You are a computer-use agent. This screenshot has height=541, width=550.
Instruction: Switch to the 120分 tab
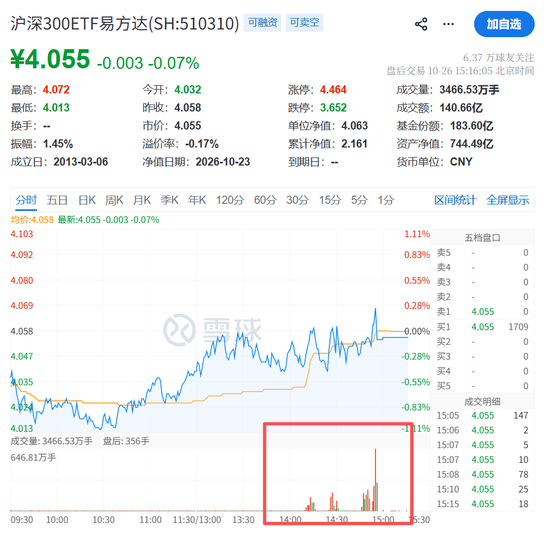tap(230, 200)
